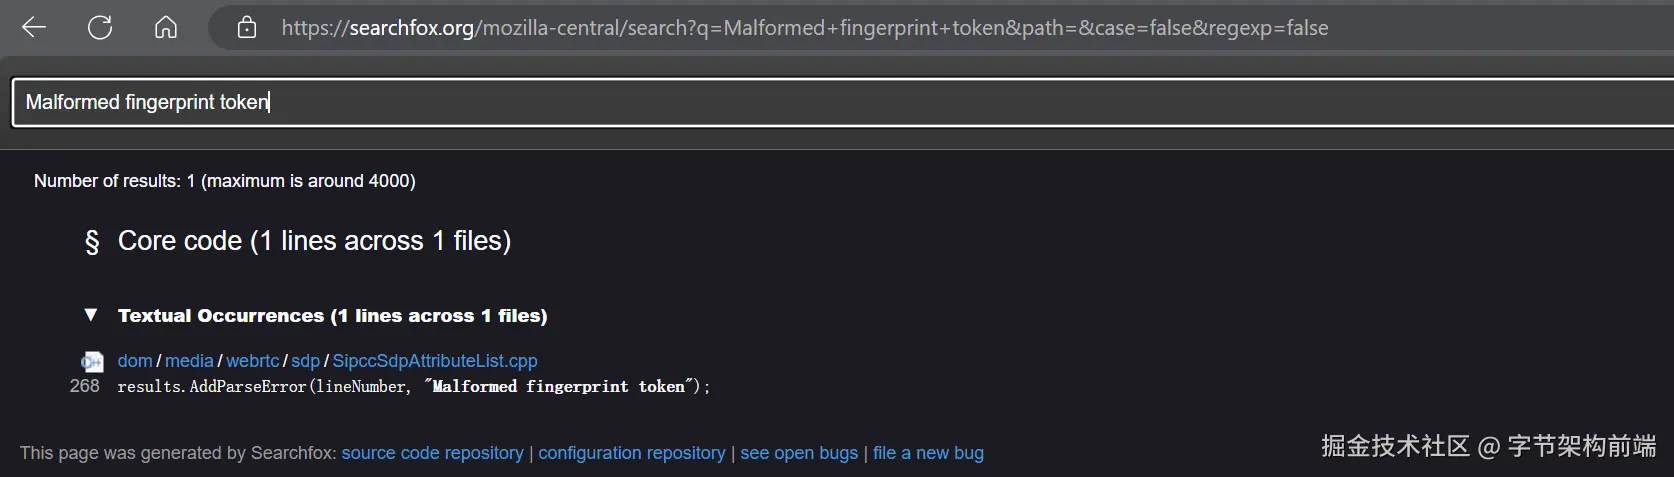Image resolution: width=1674 pixels, height=477 pixels.
Task: Open the configuration repository link
Action: click(631, 453)
